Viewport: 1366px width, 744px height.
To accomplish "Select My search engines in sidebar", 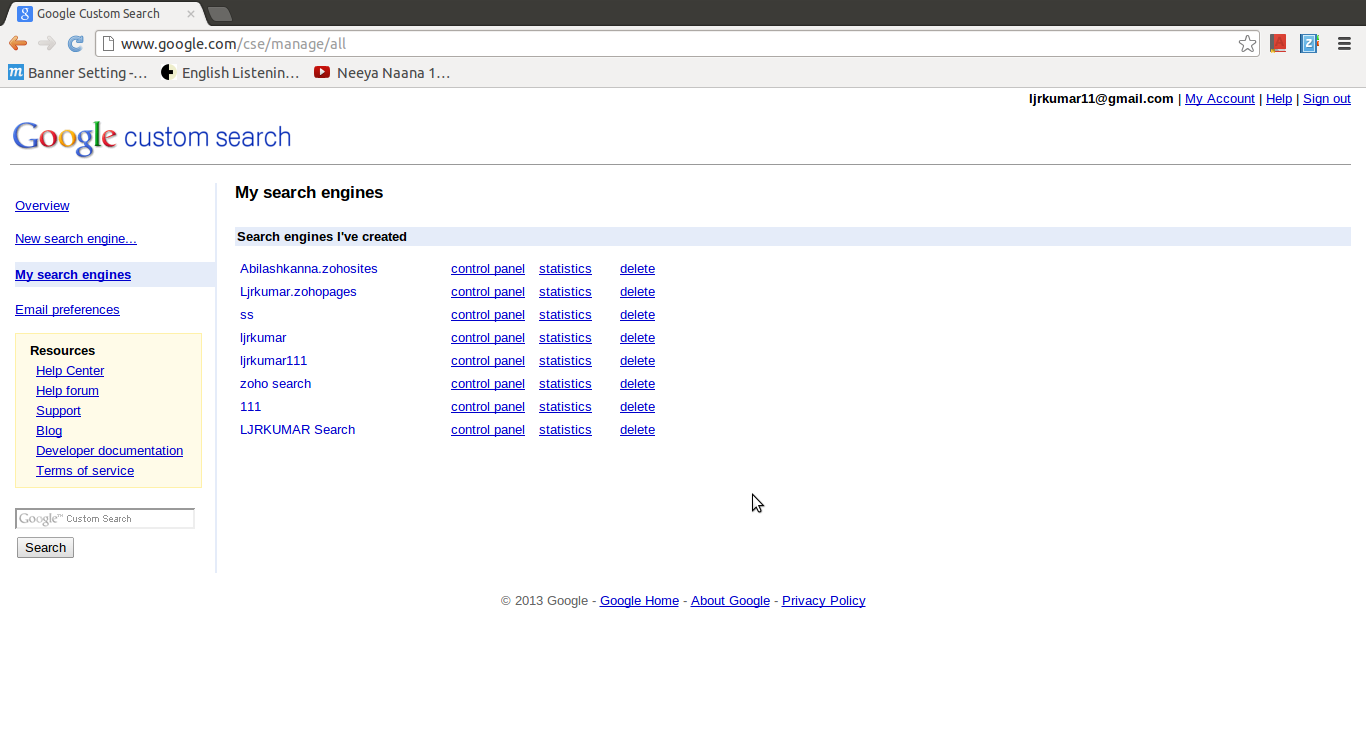I will 73,275.
